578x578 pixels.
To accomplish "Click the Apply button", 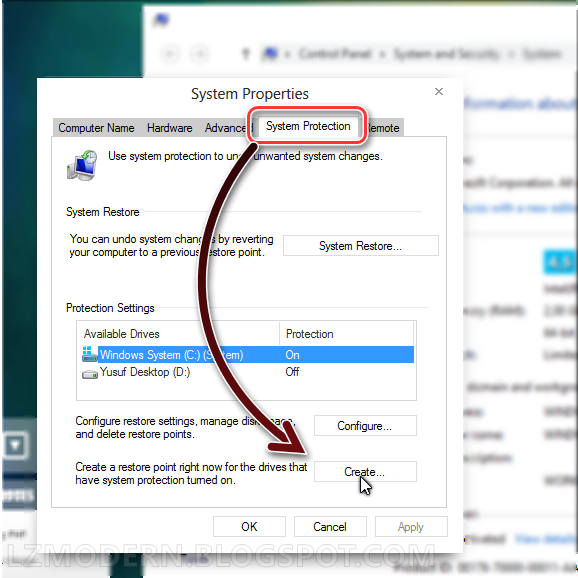I will click(x=411, y=526).
